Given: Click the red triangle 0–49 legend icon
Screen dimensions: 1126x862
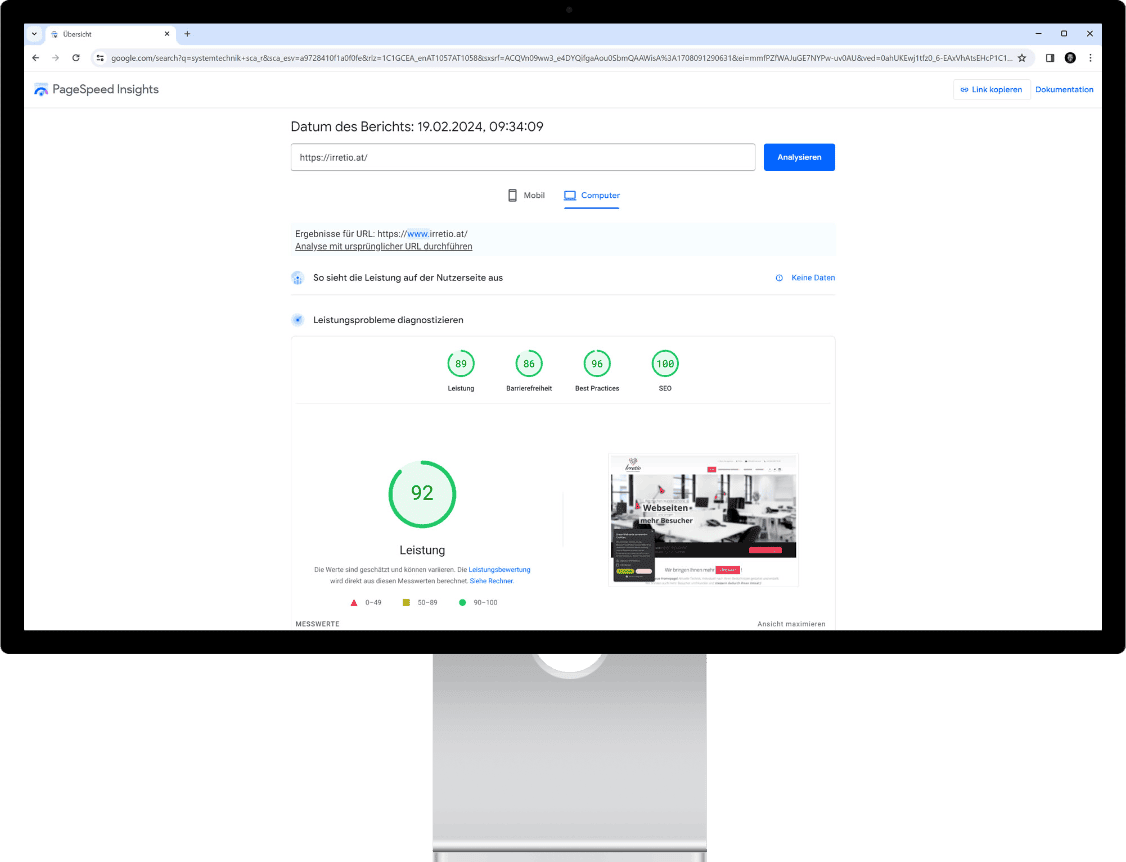Looking at the screenshot, I should 354,603.
